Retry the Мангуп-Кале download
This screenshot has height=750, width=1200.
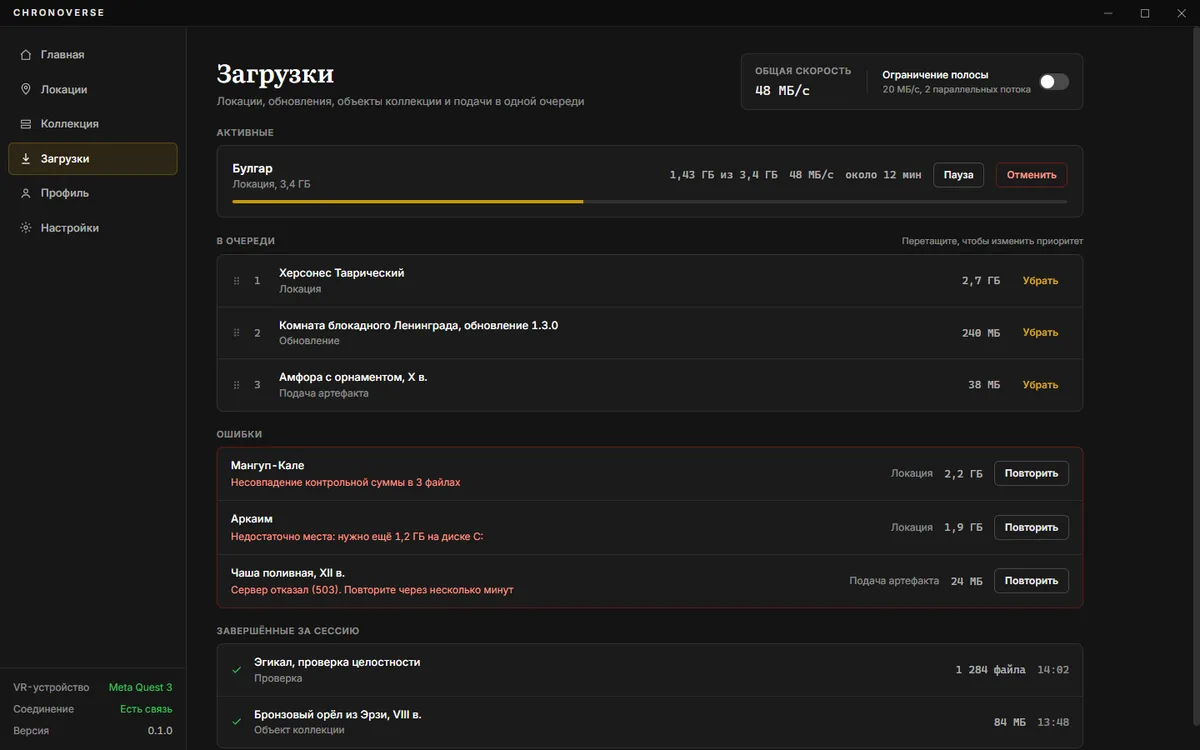(x=1031, y=474)
